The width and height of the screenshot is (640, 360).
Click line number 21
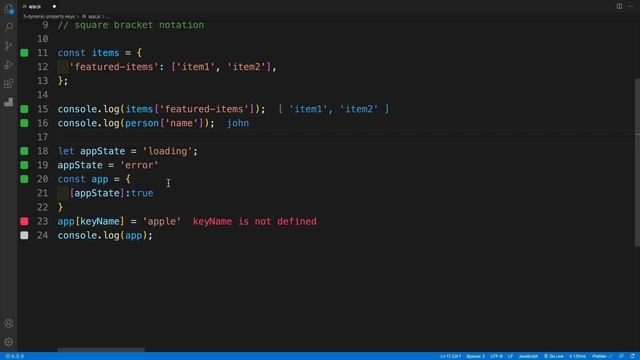[42, 193]
